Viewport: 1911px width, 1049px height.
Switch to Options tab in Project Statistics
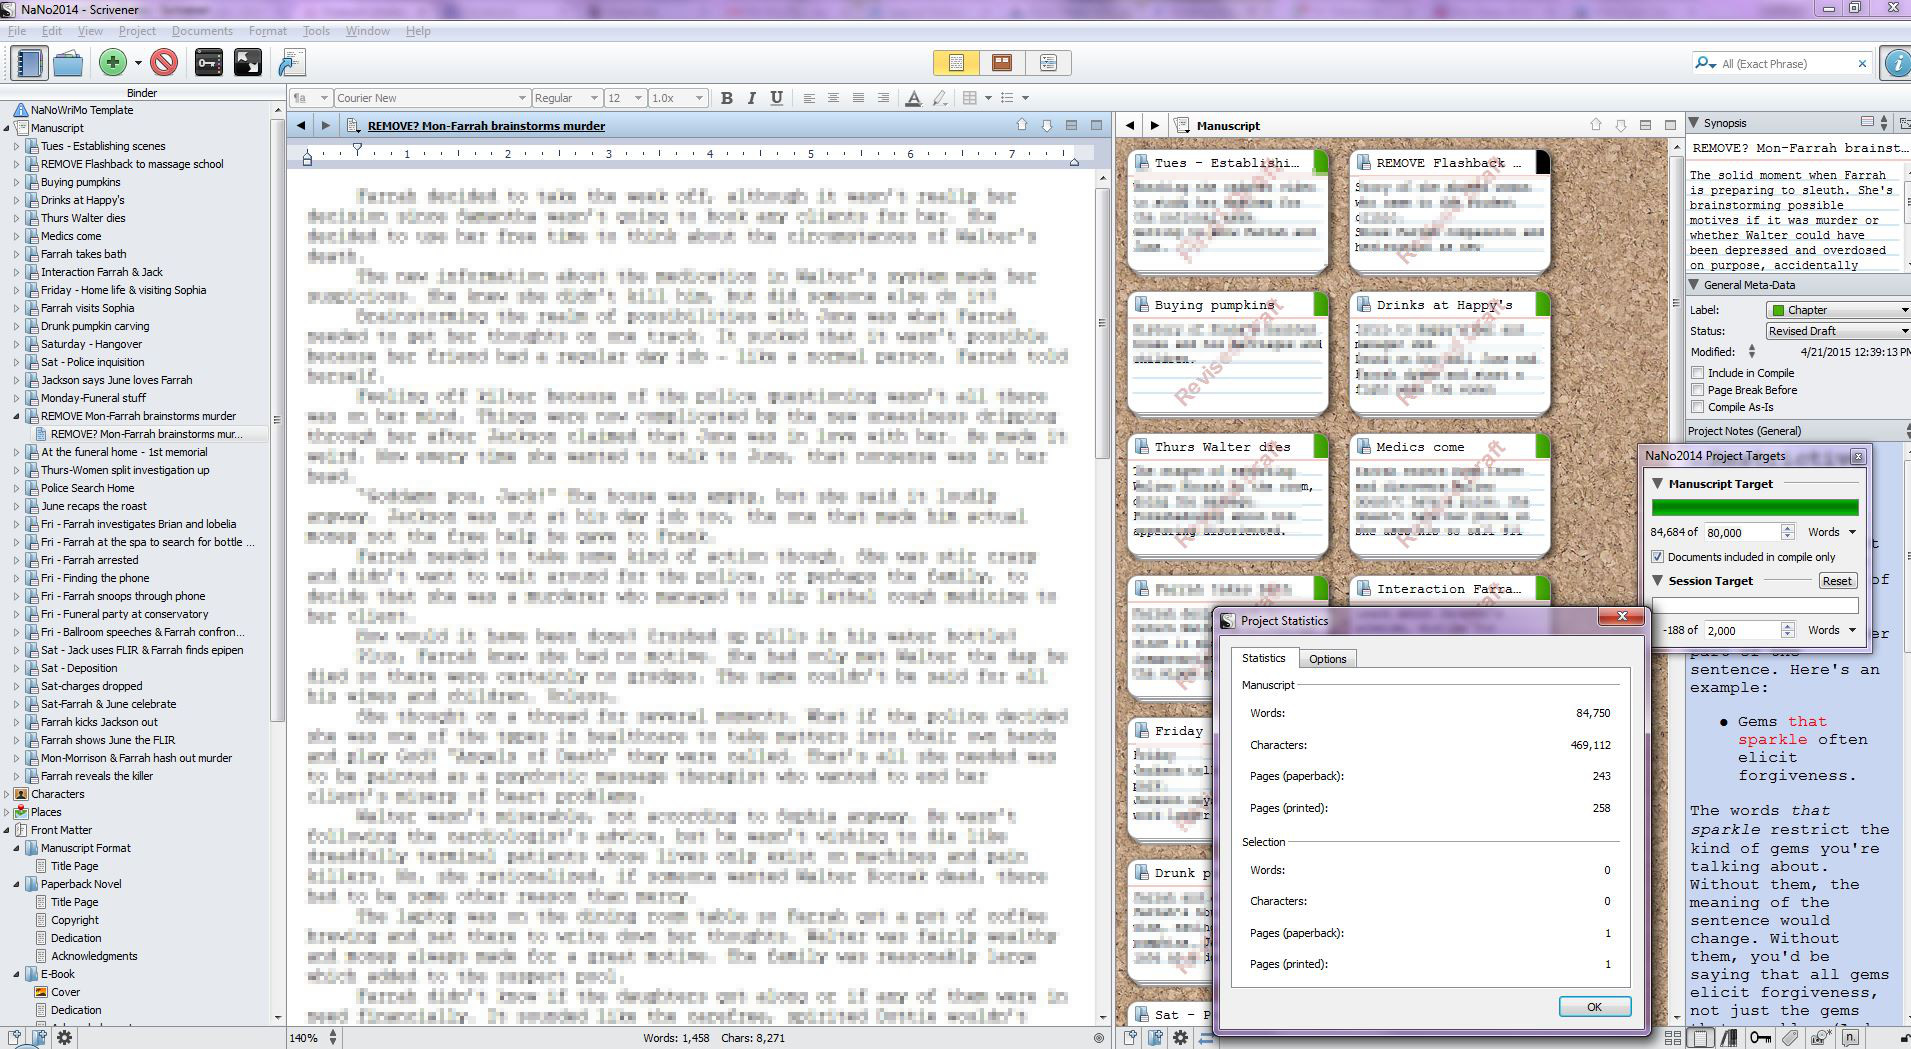click(1327, 659)
